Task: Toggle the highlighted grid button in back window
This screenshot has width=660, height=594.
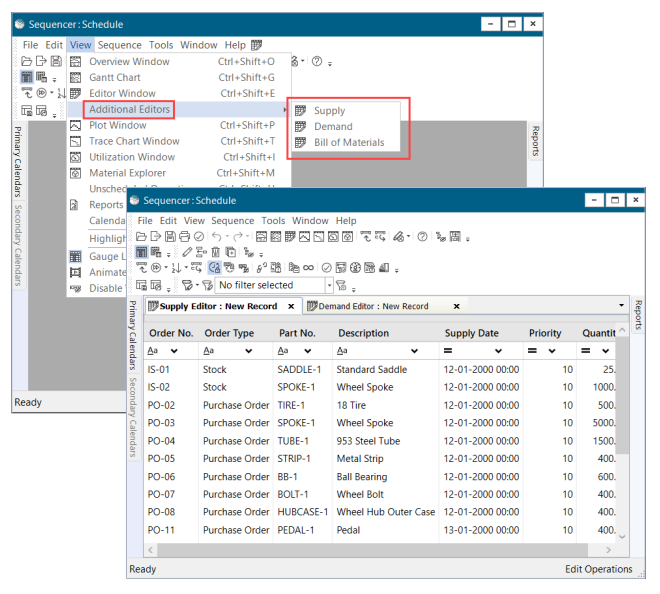Action: point(27,77)
